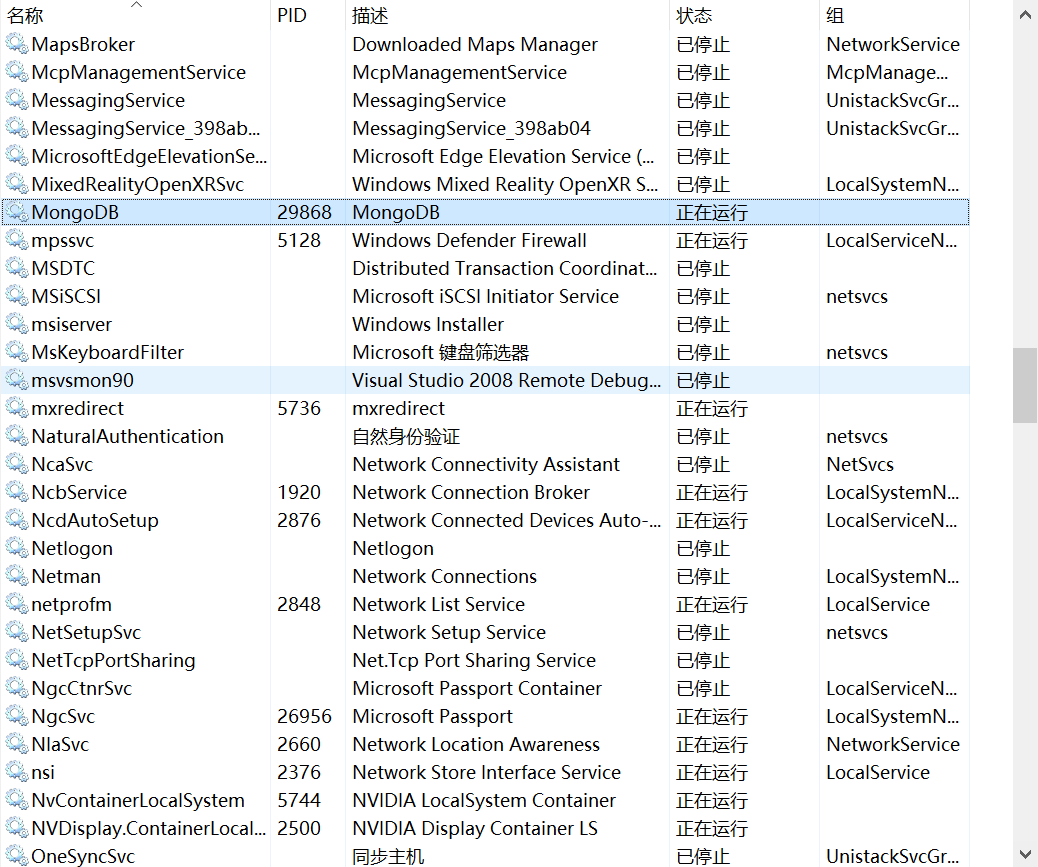Click the gear icon beside MSDTC
The width and height of the screenshot is (1038, 867).
[x=17, y=267]
